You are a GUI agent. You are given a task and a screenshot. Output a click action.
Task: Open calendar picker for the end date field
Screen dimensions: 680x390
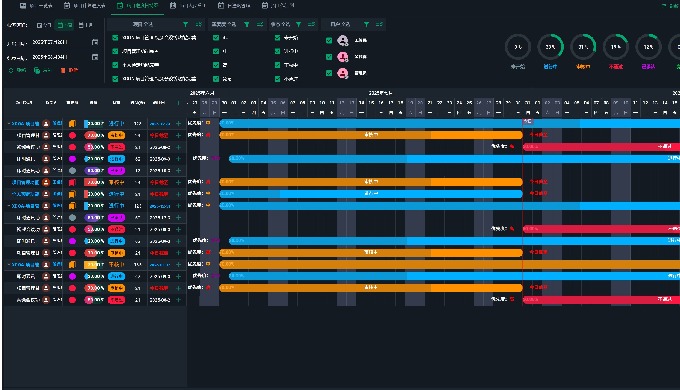pyautogui.click(x=95, y=57)
